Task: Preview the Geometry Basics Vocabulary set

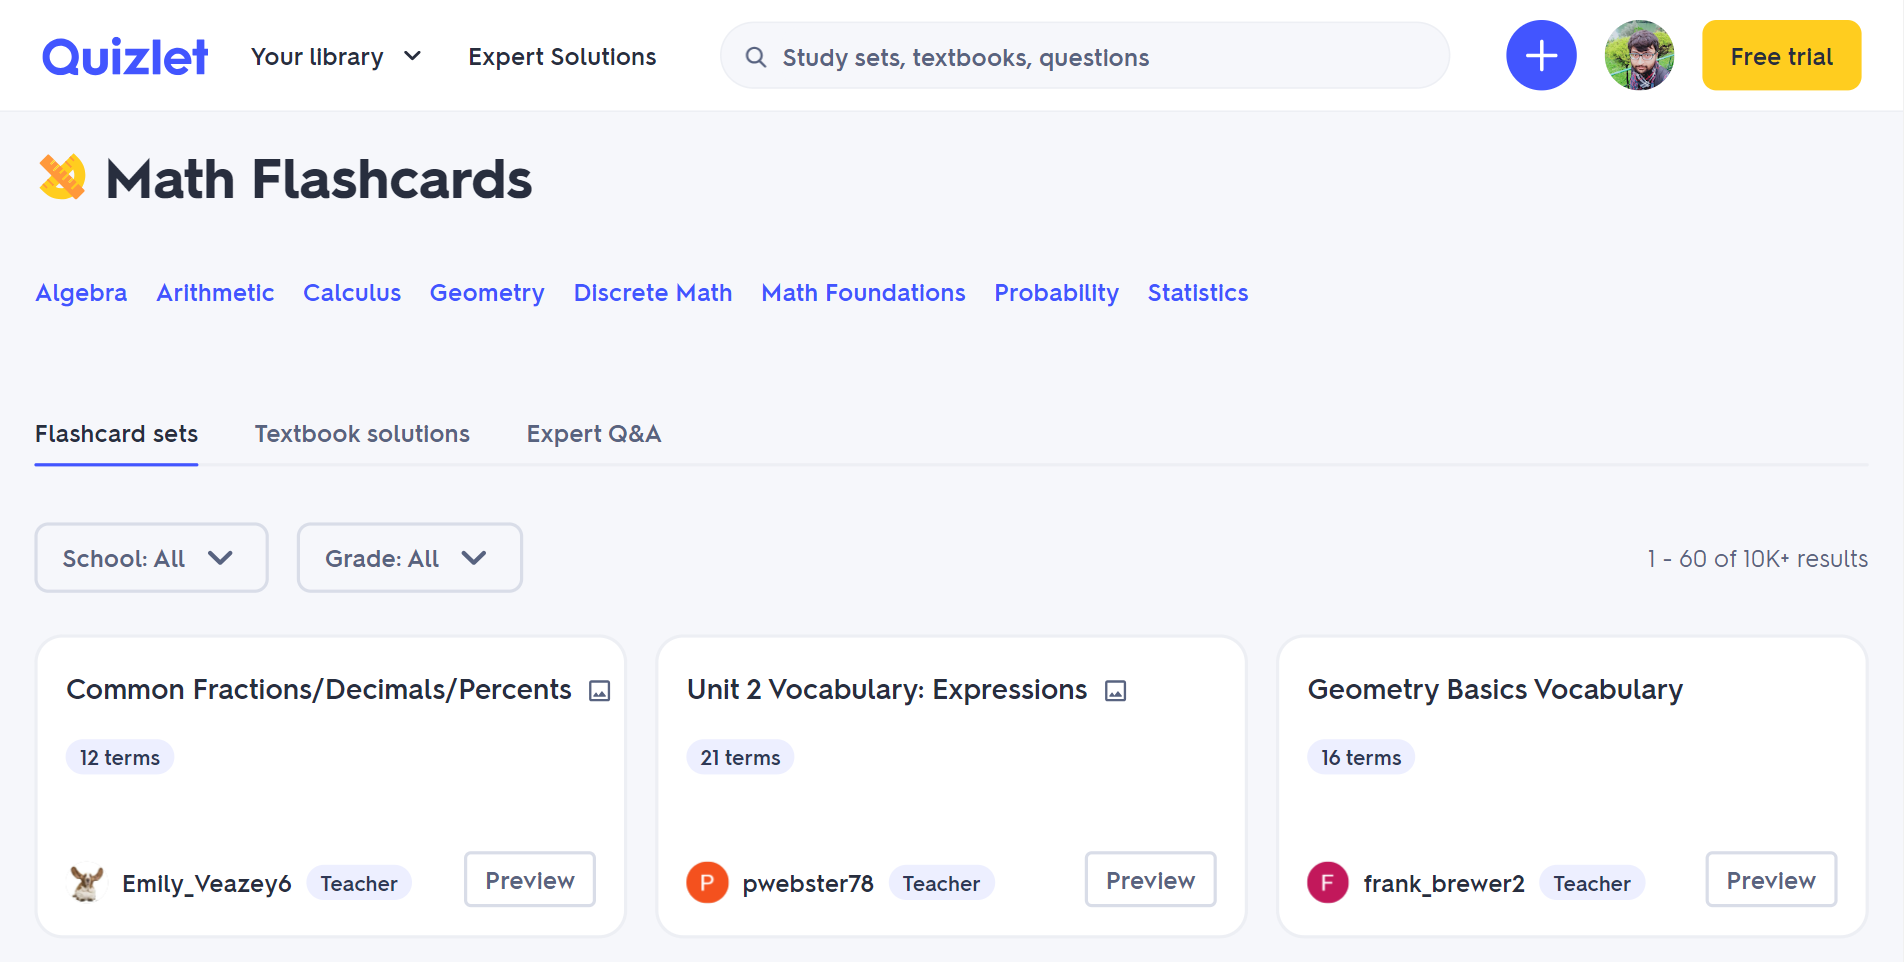Action: [x=1770, y=880]
